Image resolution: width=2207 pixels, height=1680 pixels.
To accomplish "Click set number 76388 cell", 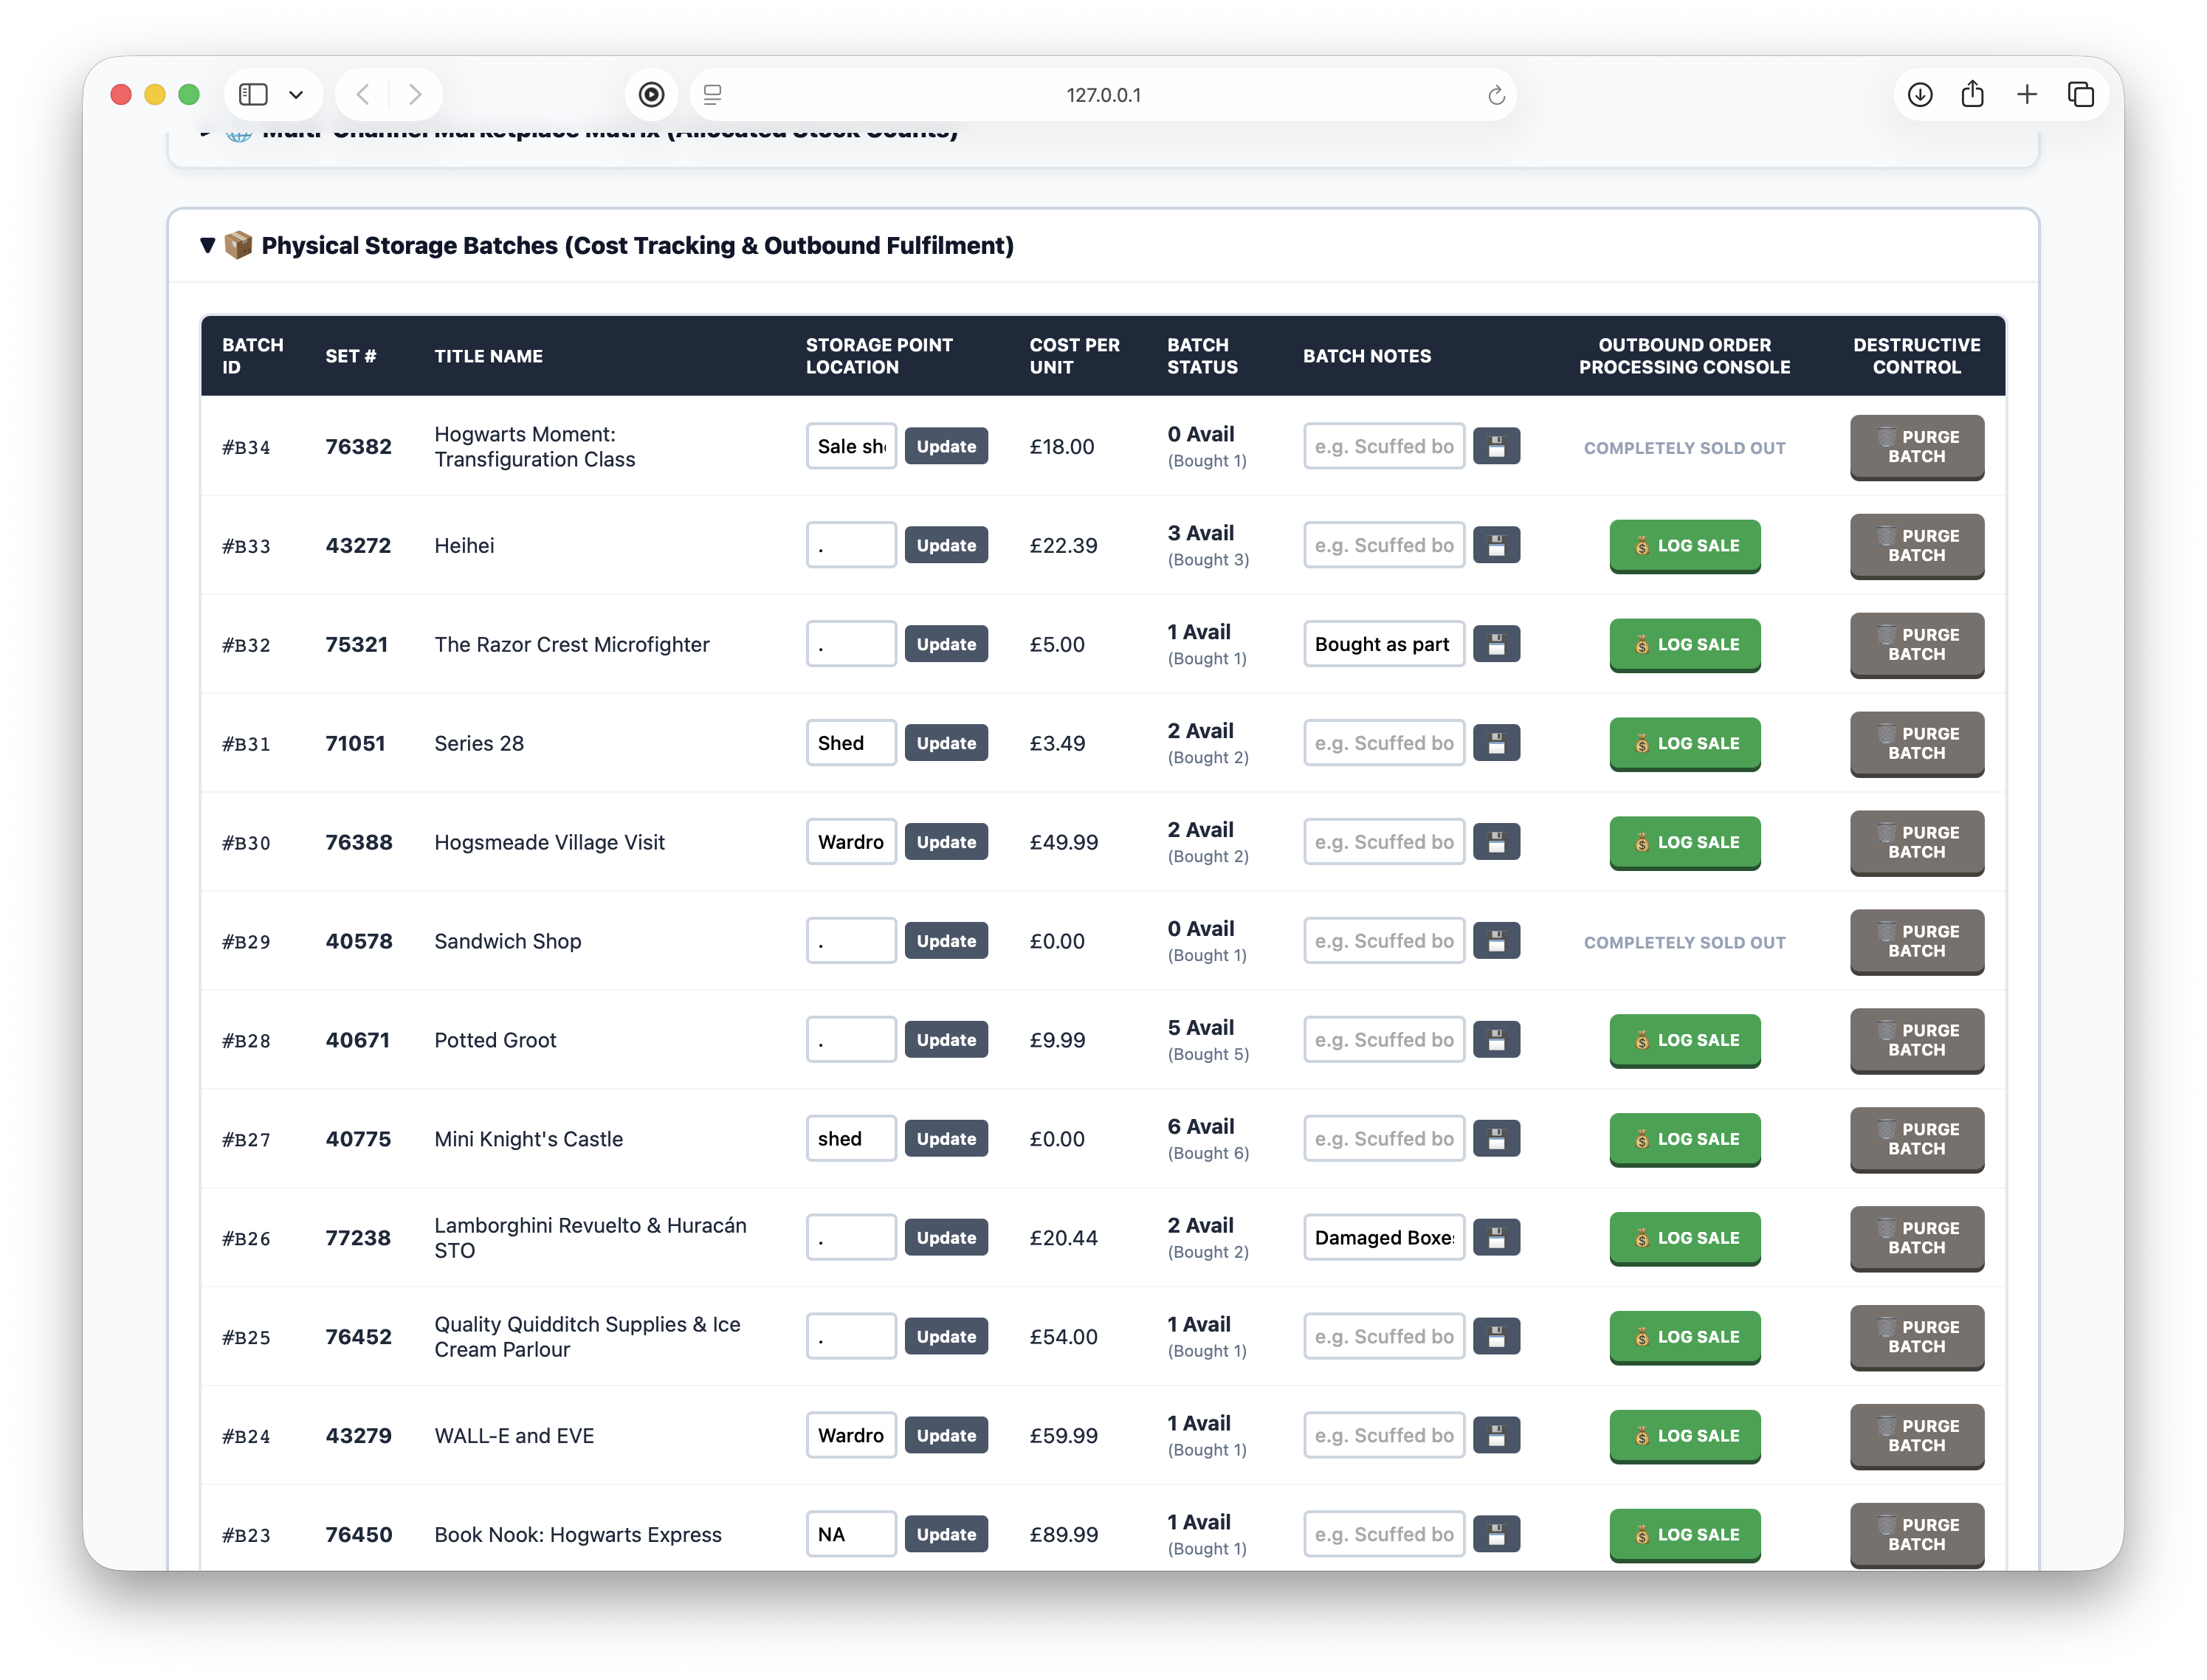I will 359,842.
